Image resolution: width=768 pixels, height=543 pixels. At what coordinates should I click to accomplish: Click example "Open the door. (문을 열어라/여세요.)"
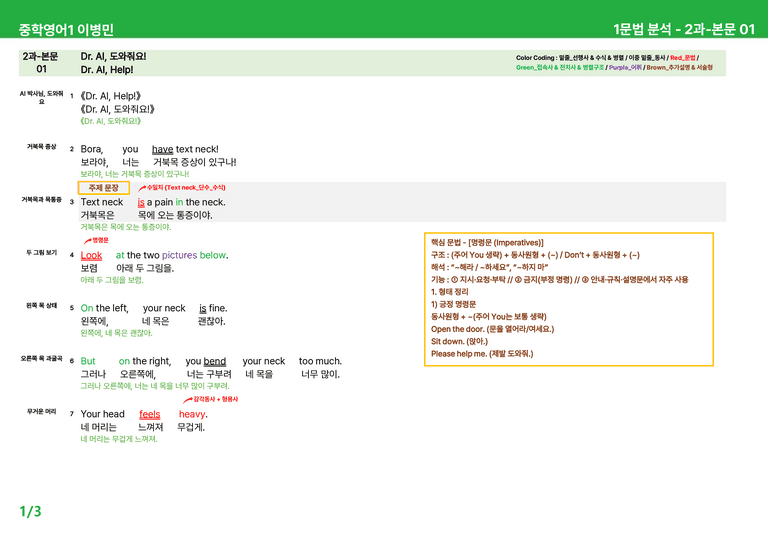493,329
